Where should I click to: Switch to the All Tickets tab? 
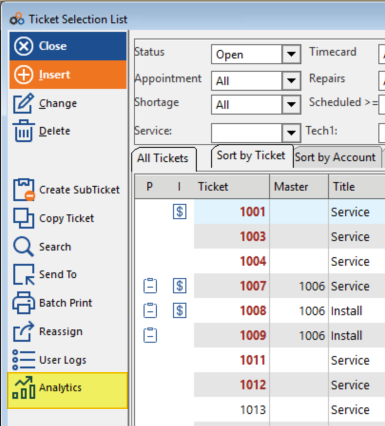tap(163, 158)
